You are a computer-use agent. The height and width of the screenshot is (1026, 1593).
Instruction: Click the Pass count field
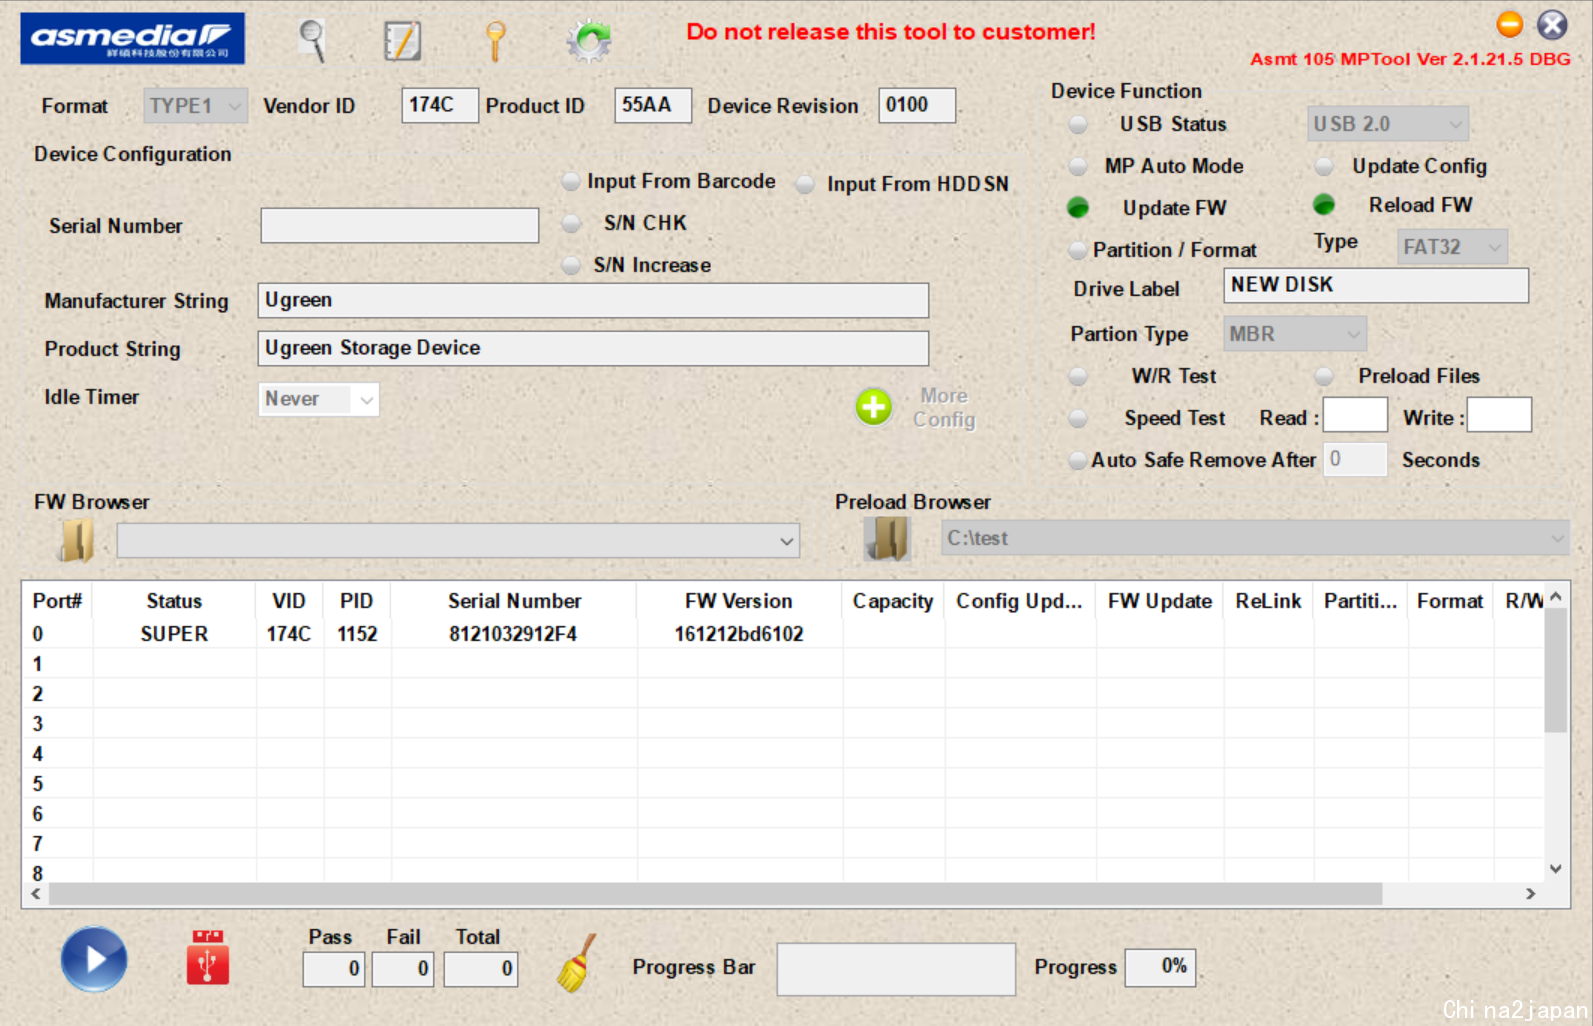coord(334,968)
